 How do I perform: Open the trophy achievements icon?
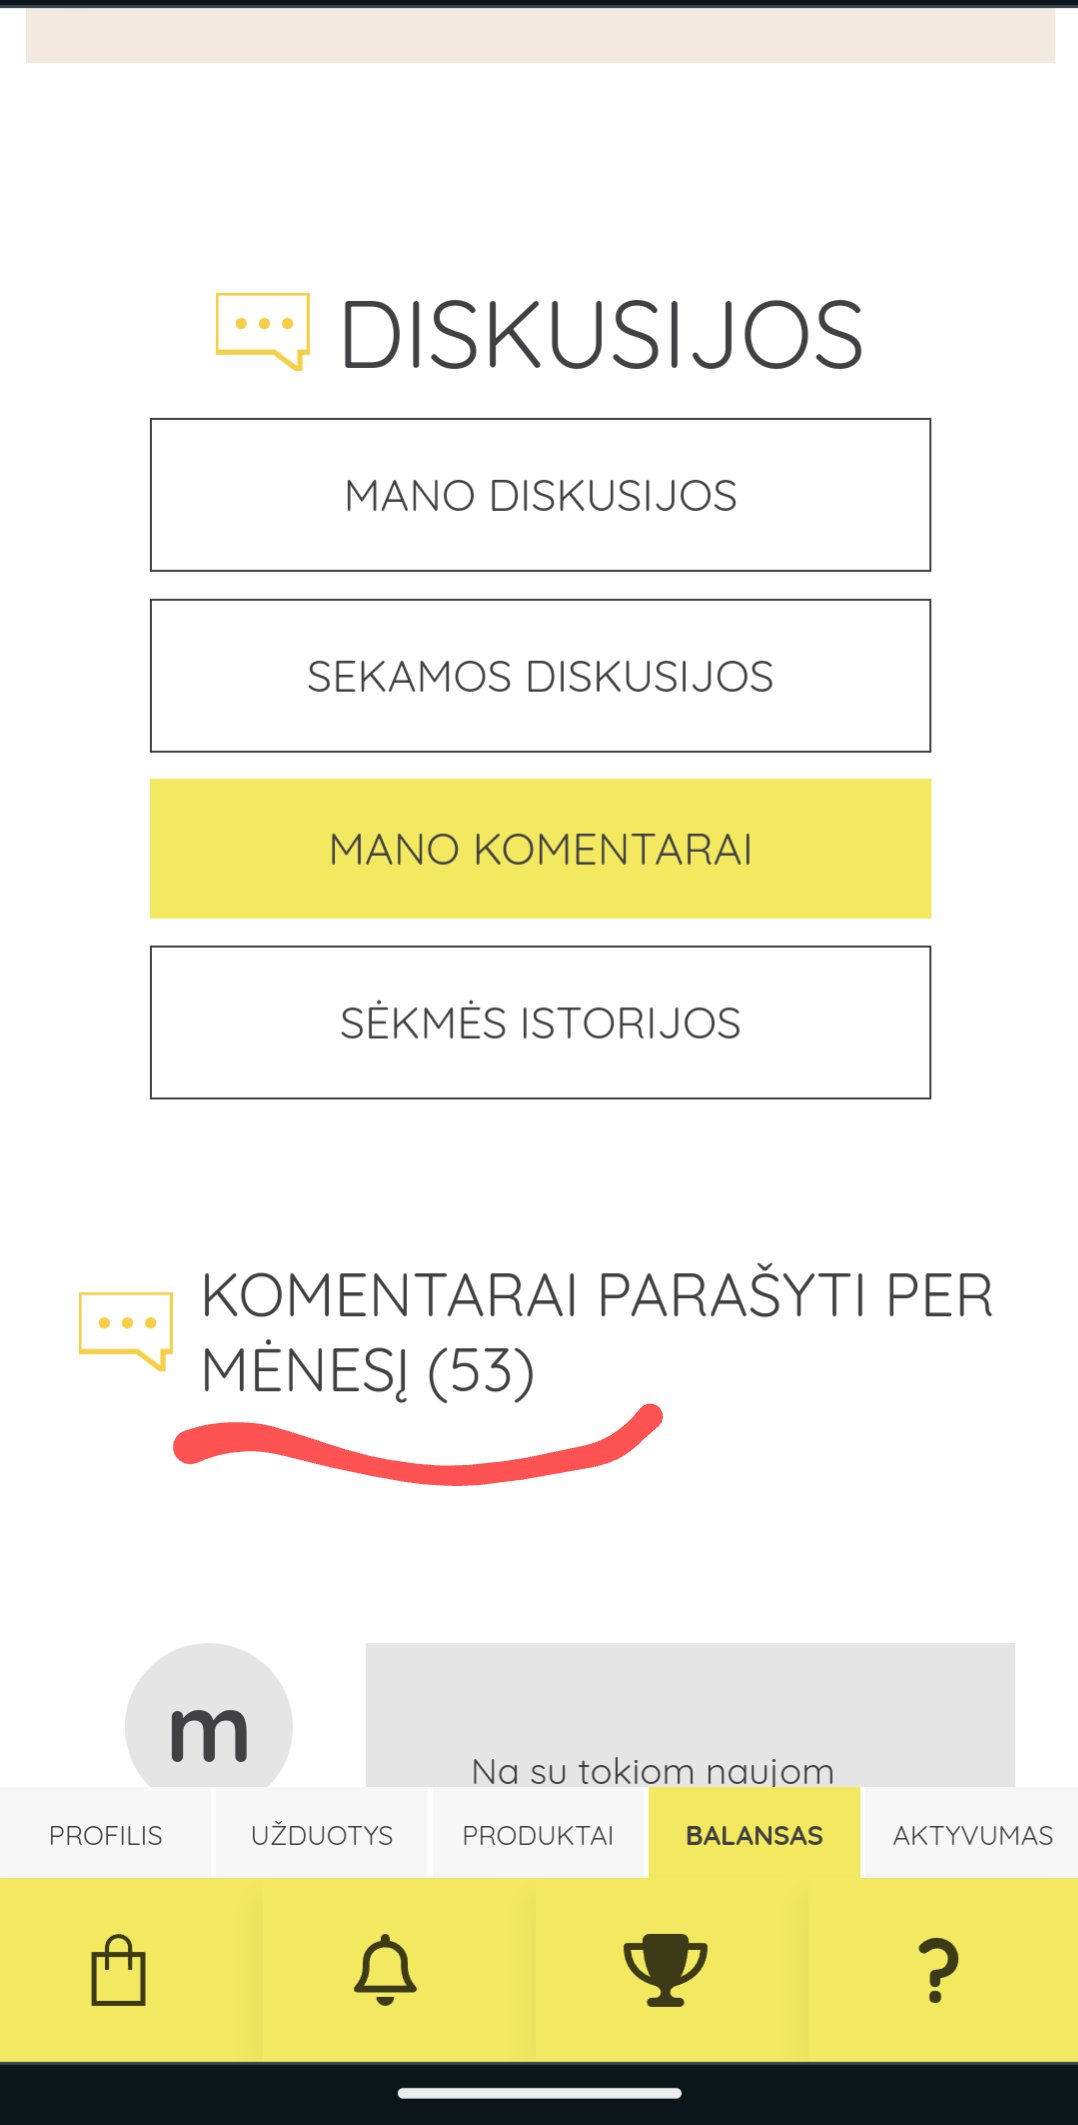[x=665, y=1970]
